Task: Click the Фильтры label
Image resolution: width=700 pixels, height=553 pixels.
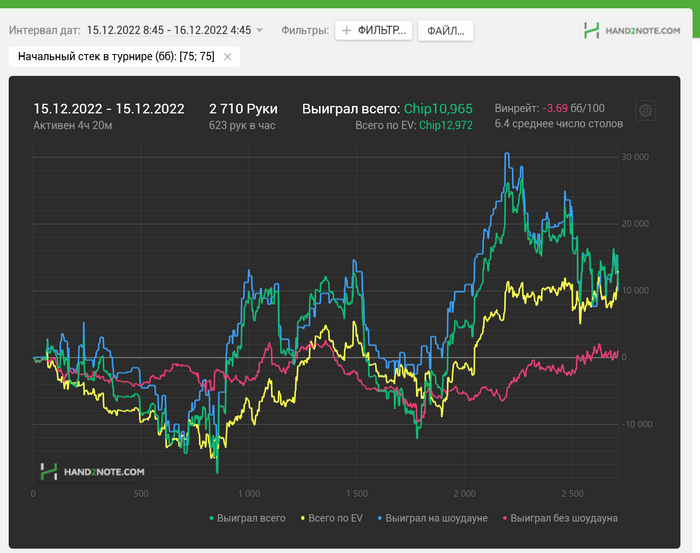Action: click(x=305, y=30)
